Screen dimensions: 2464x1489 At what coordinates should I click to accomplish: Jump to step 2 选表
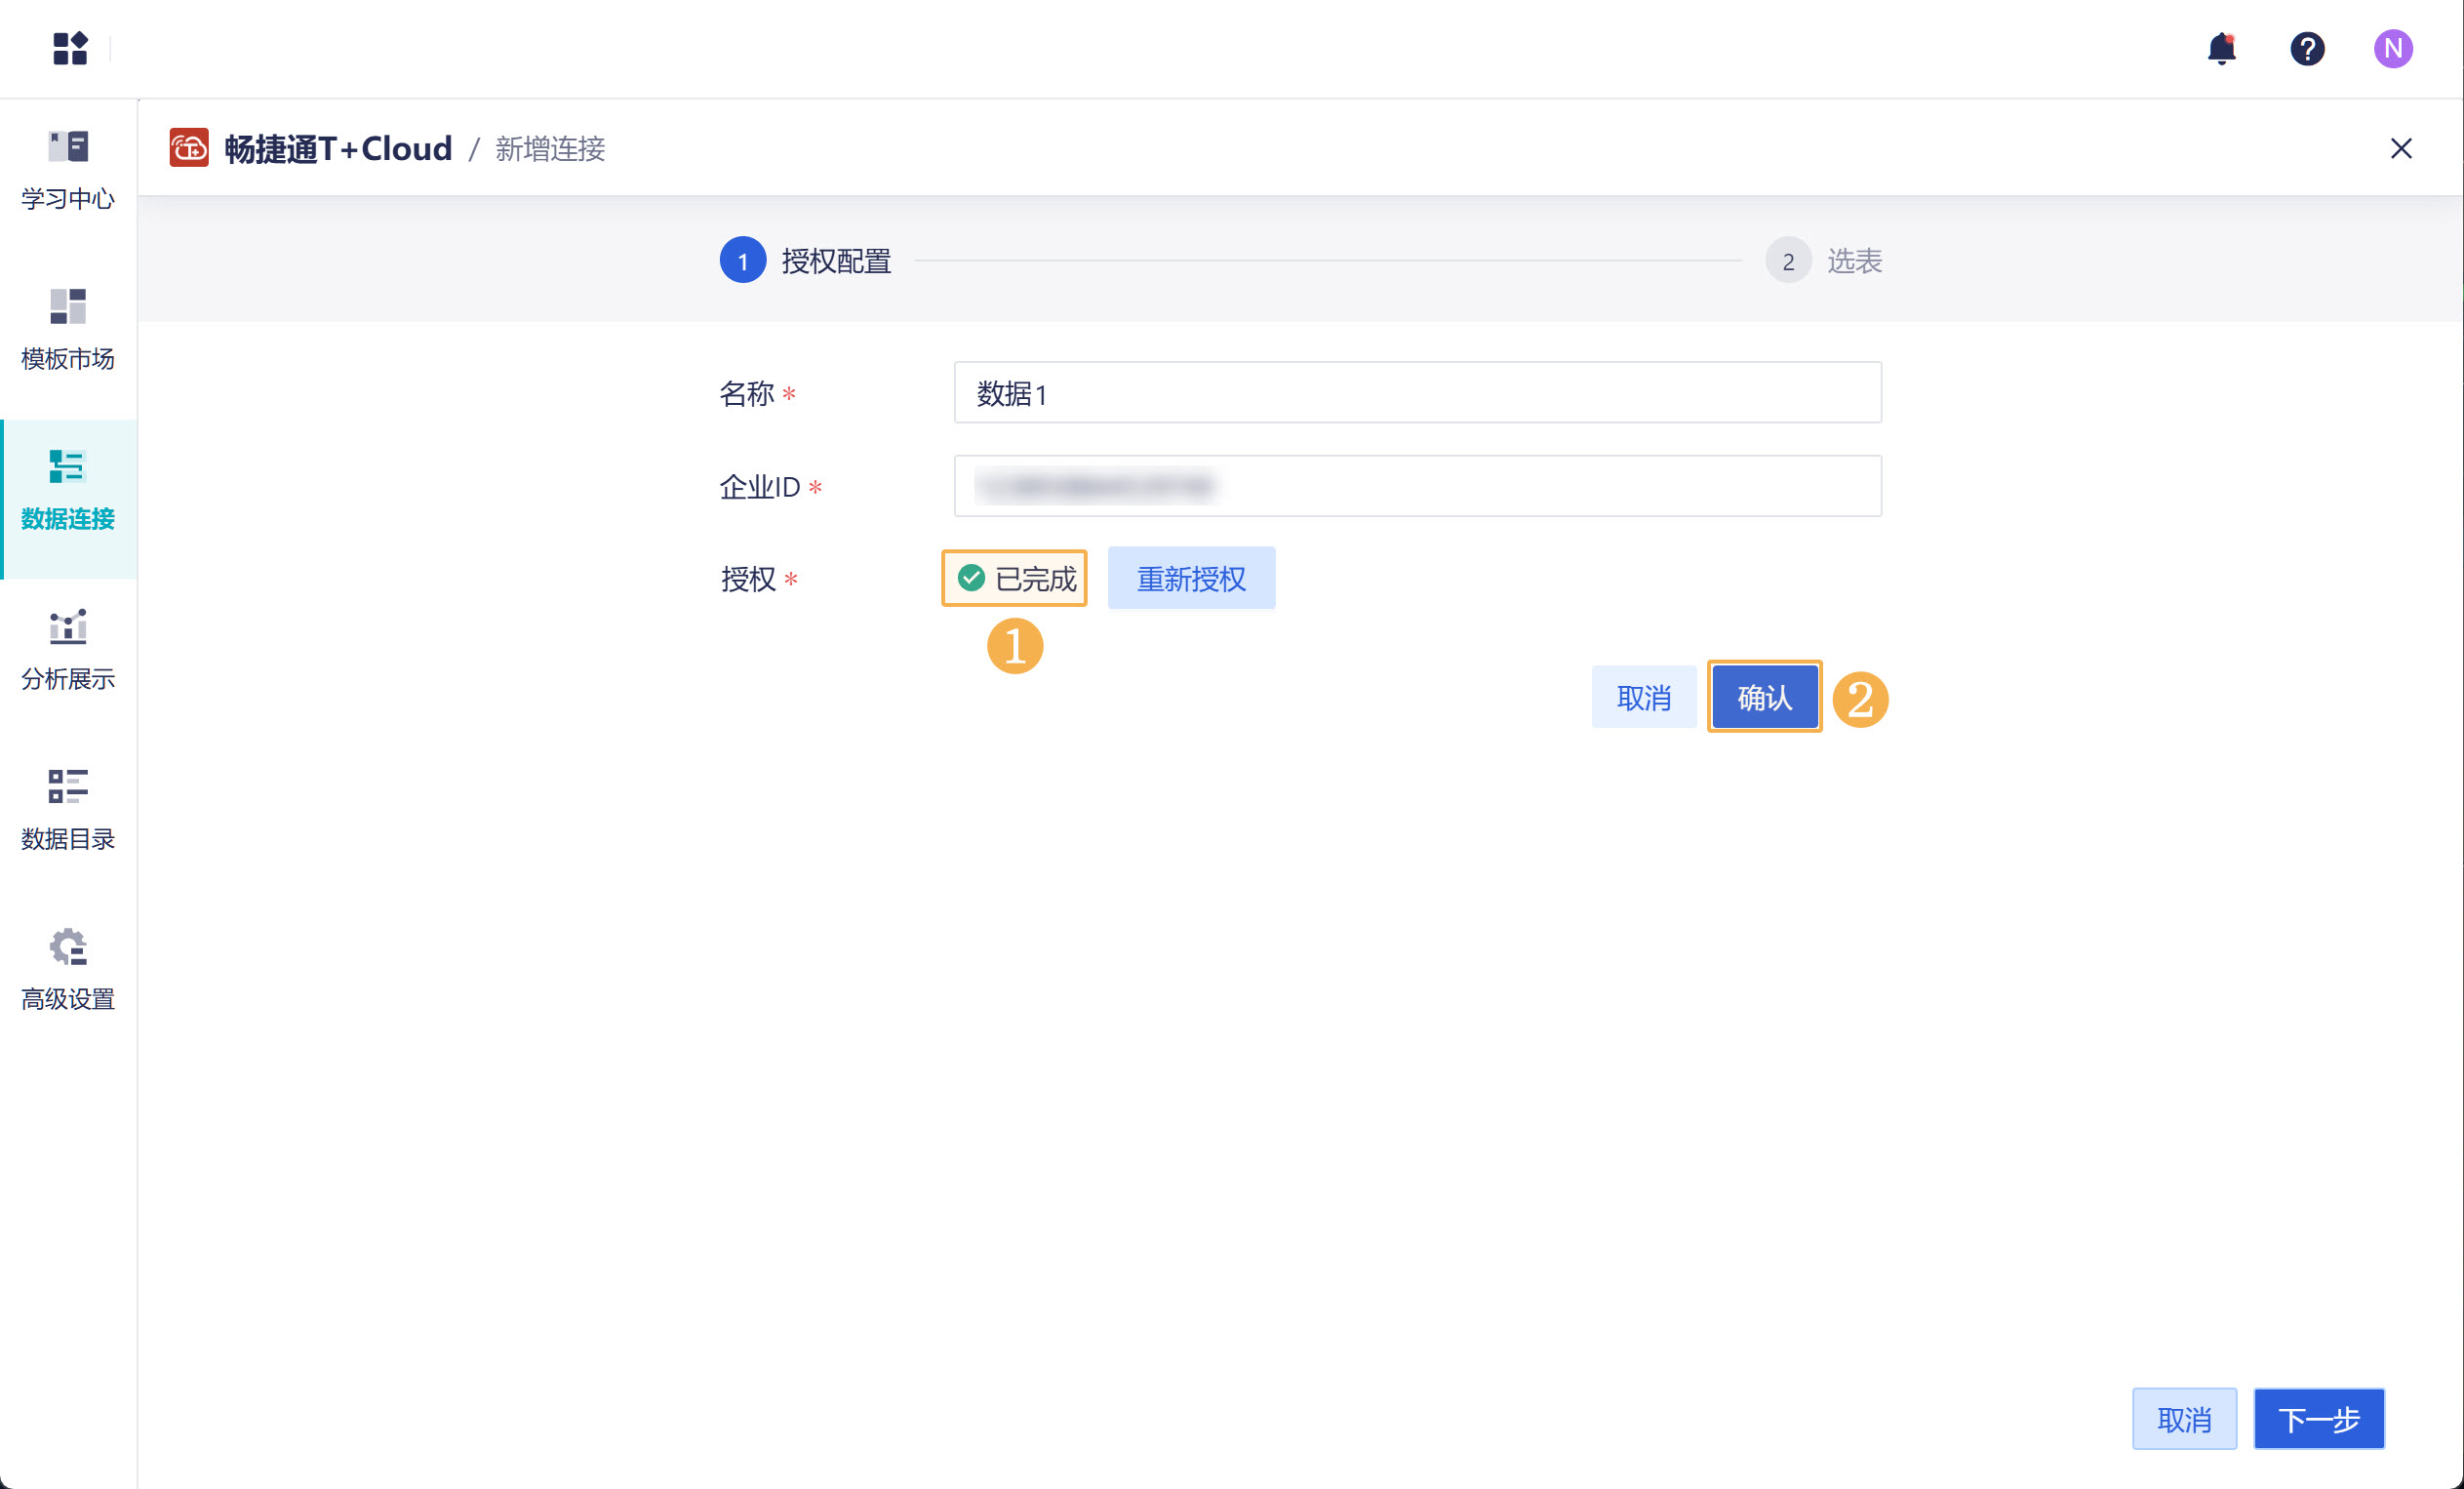point(1788,261)
